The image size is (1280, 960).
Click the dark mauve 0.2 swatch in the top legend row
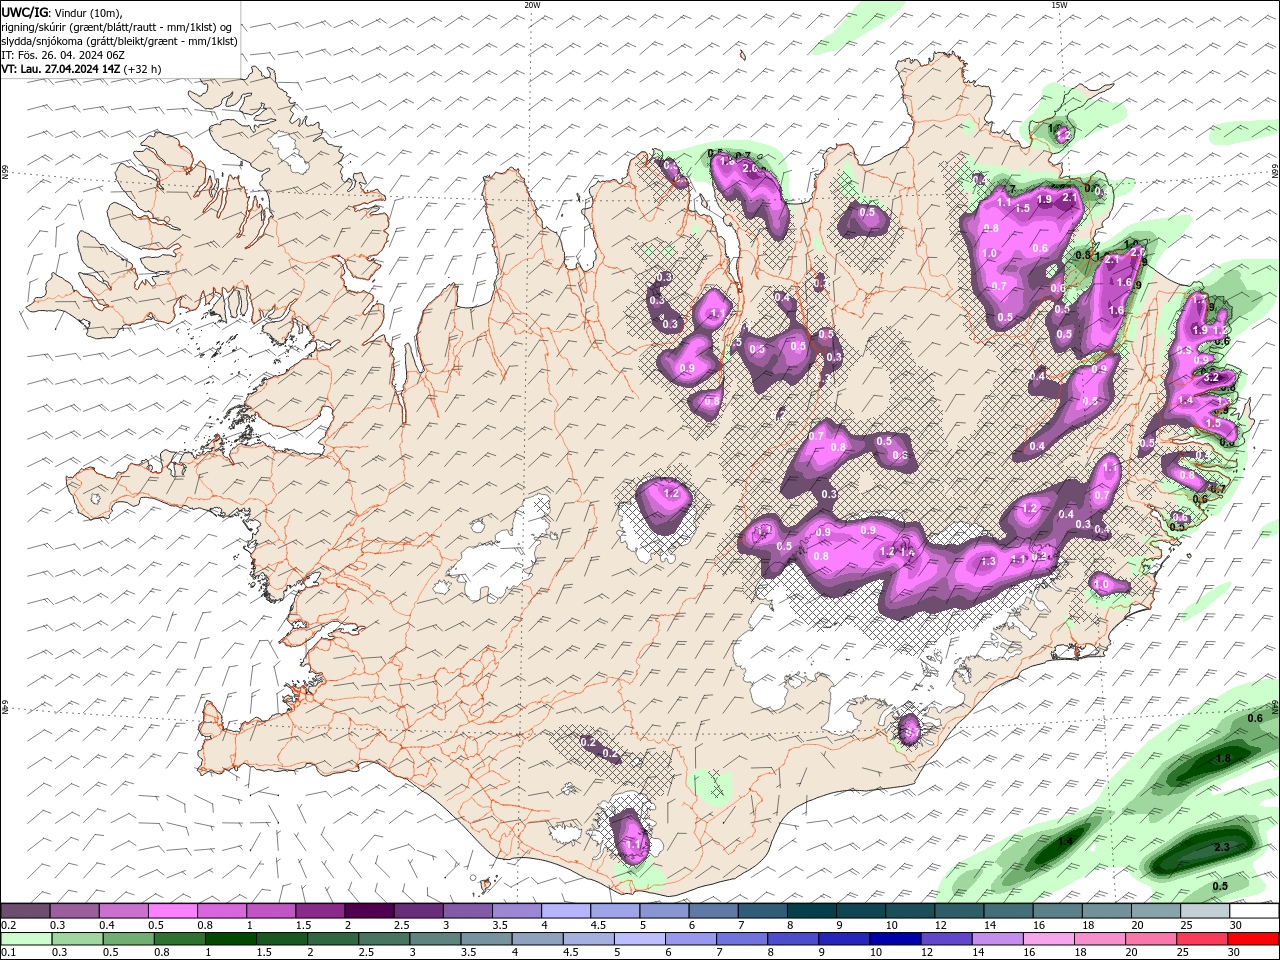(25, 911)
